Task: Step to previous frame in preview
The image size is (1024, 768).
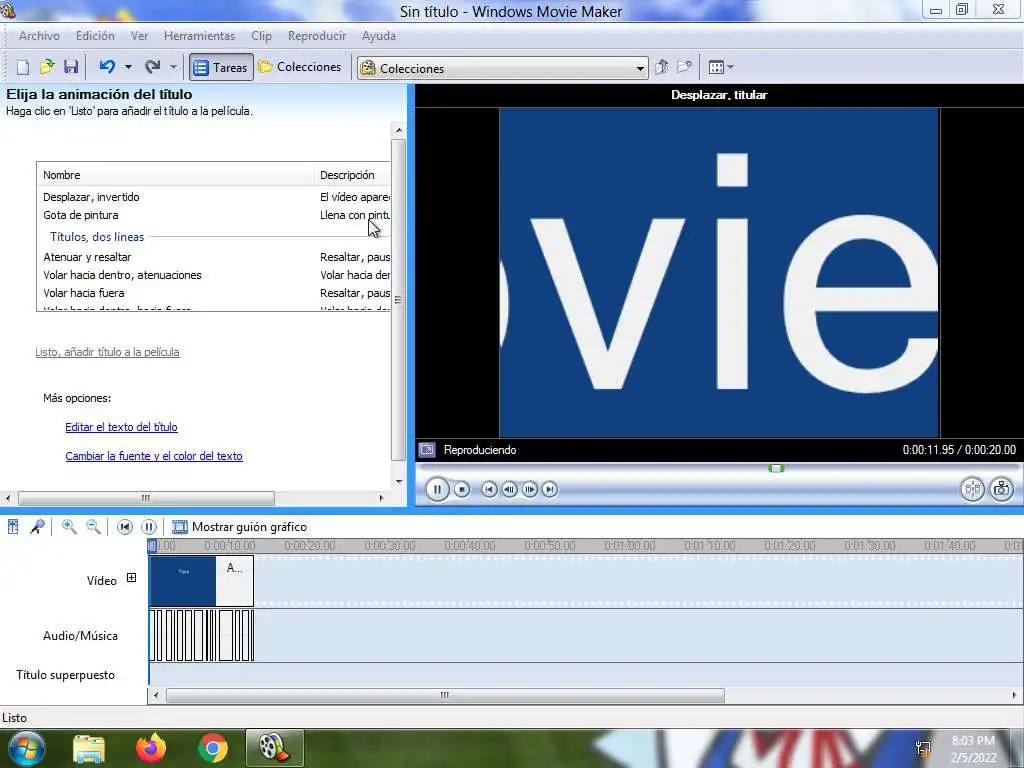Action: click(509, 489)
